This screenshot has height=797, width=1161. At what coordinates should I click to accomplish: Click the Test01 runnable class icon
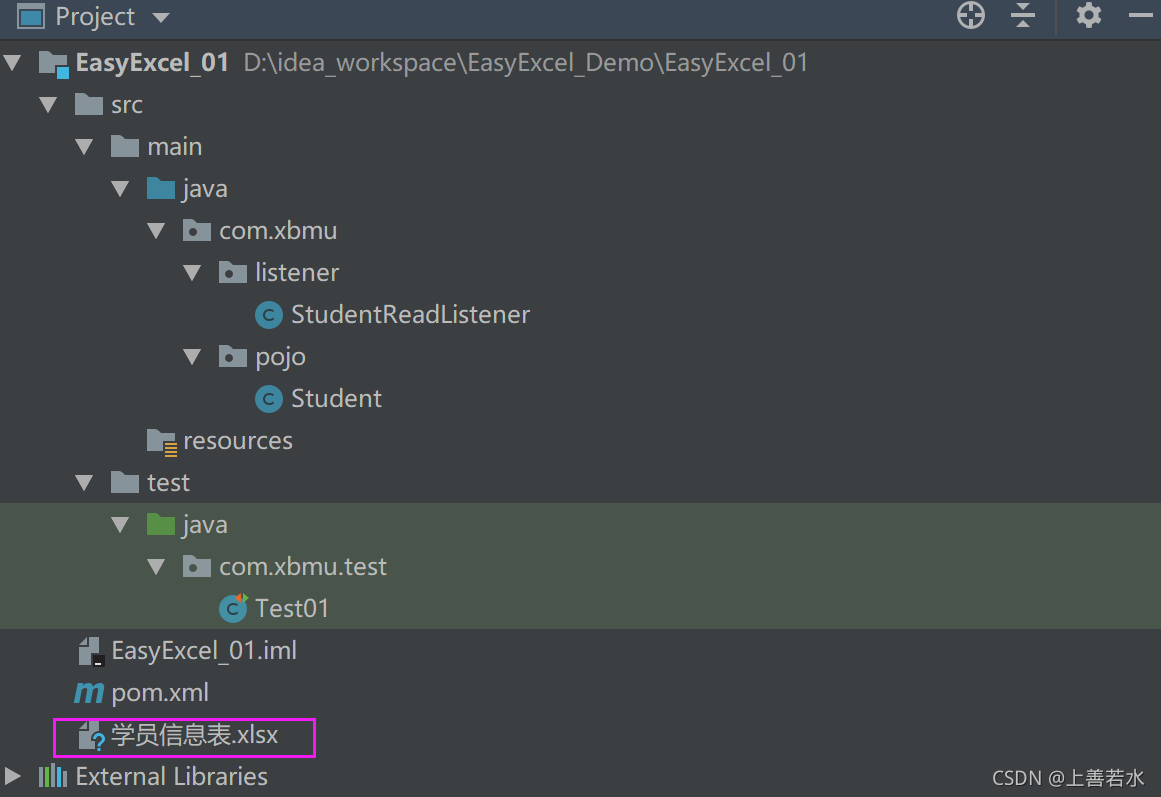coord(233,608)
